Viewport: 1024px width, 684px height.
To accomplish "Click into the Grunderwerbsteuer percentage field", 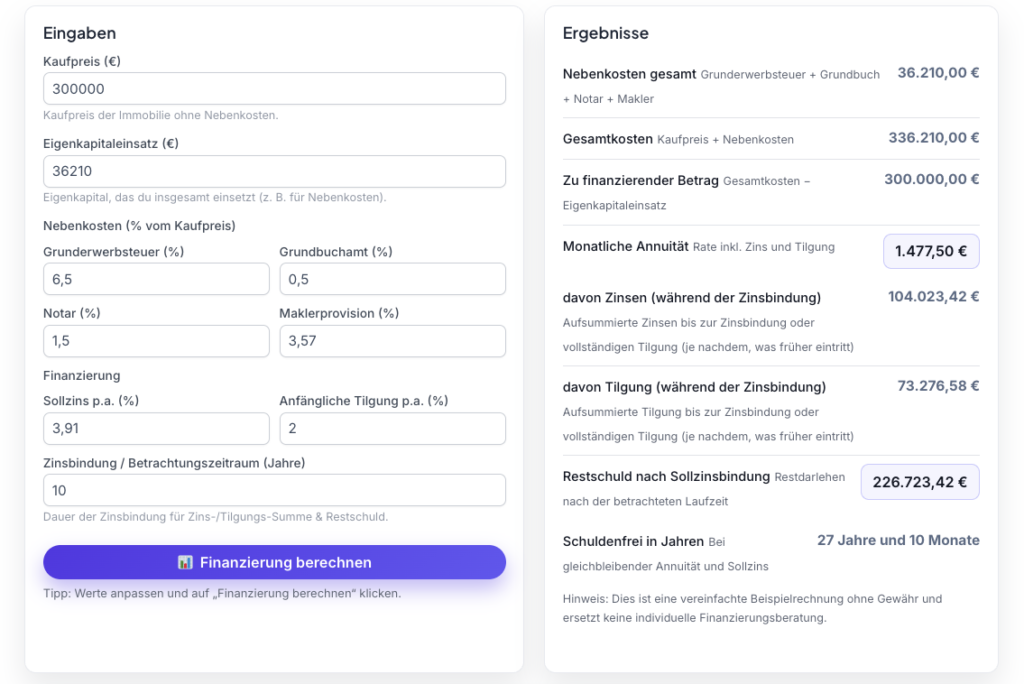I will click(156, 279).
